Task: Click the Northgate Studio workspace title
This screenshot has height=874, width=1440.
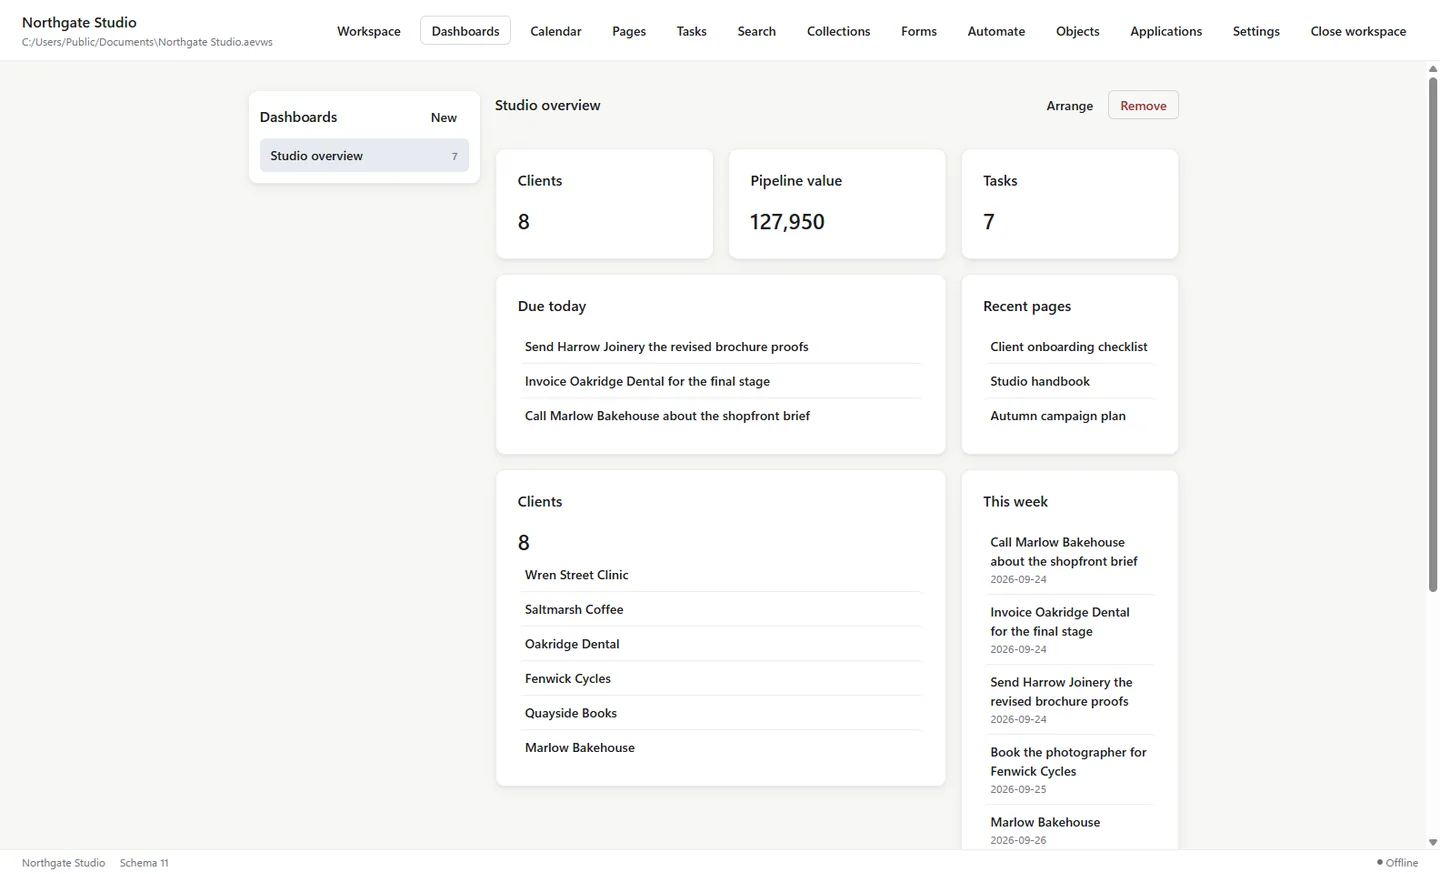Action: [79, 22]
